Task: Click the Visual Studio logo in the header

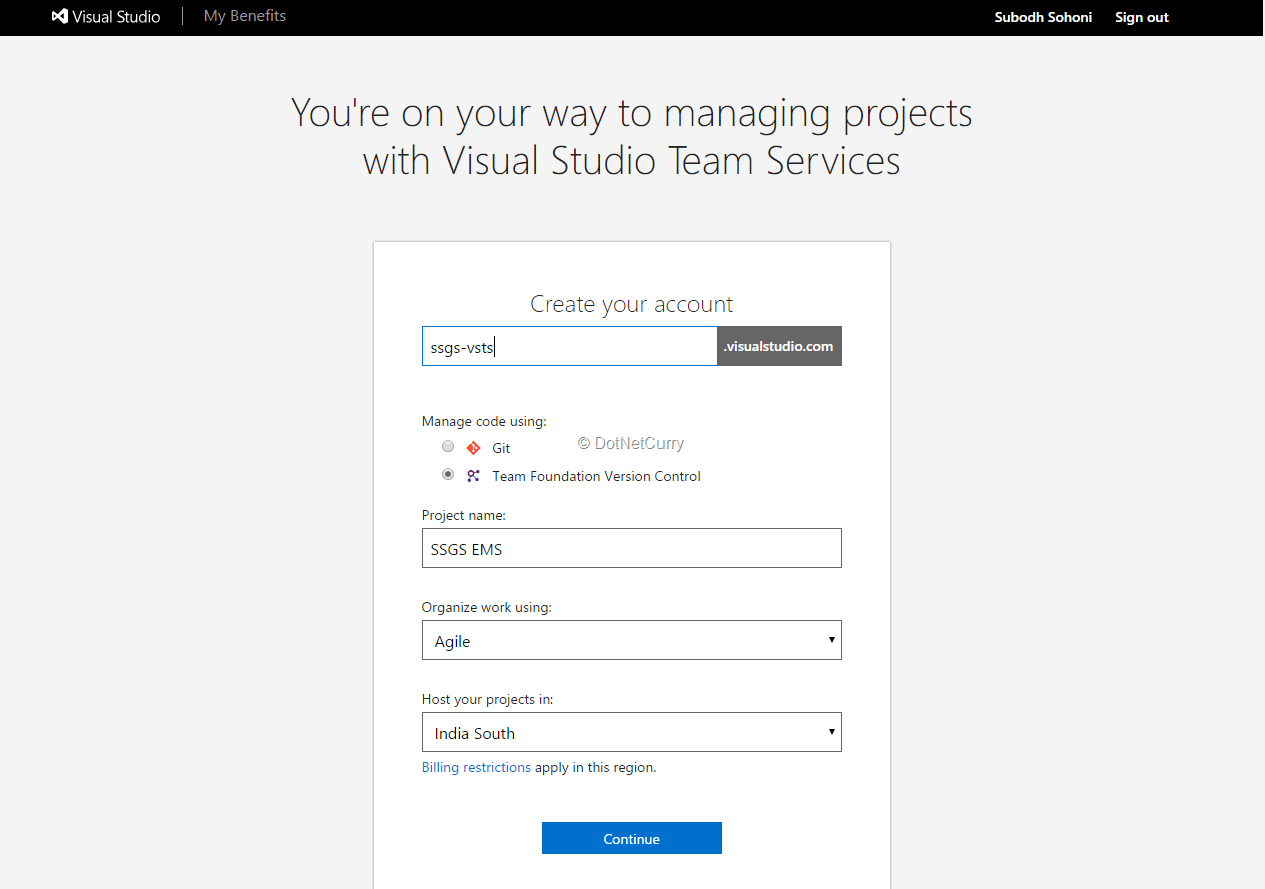Action: click(106, 17)
